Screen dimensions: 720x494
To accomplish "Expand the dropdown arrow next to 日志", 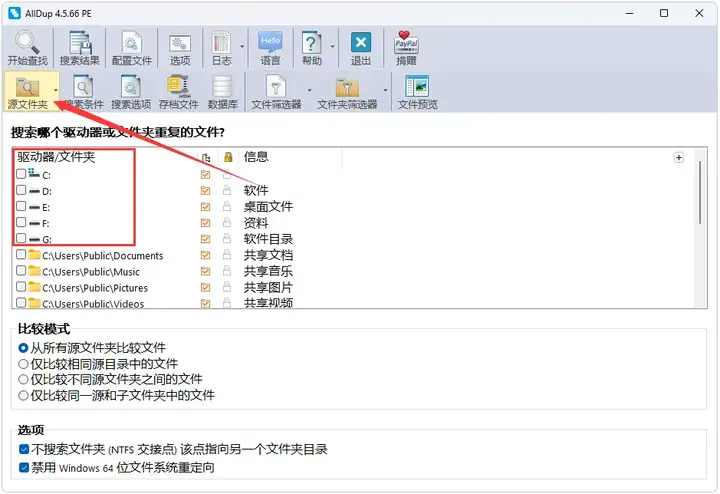I will pyautogui.click(x=242, y=46).
